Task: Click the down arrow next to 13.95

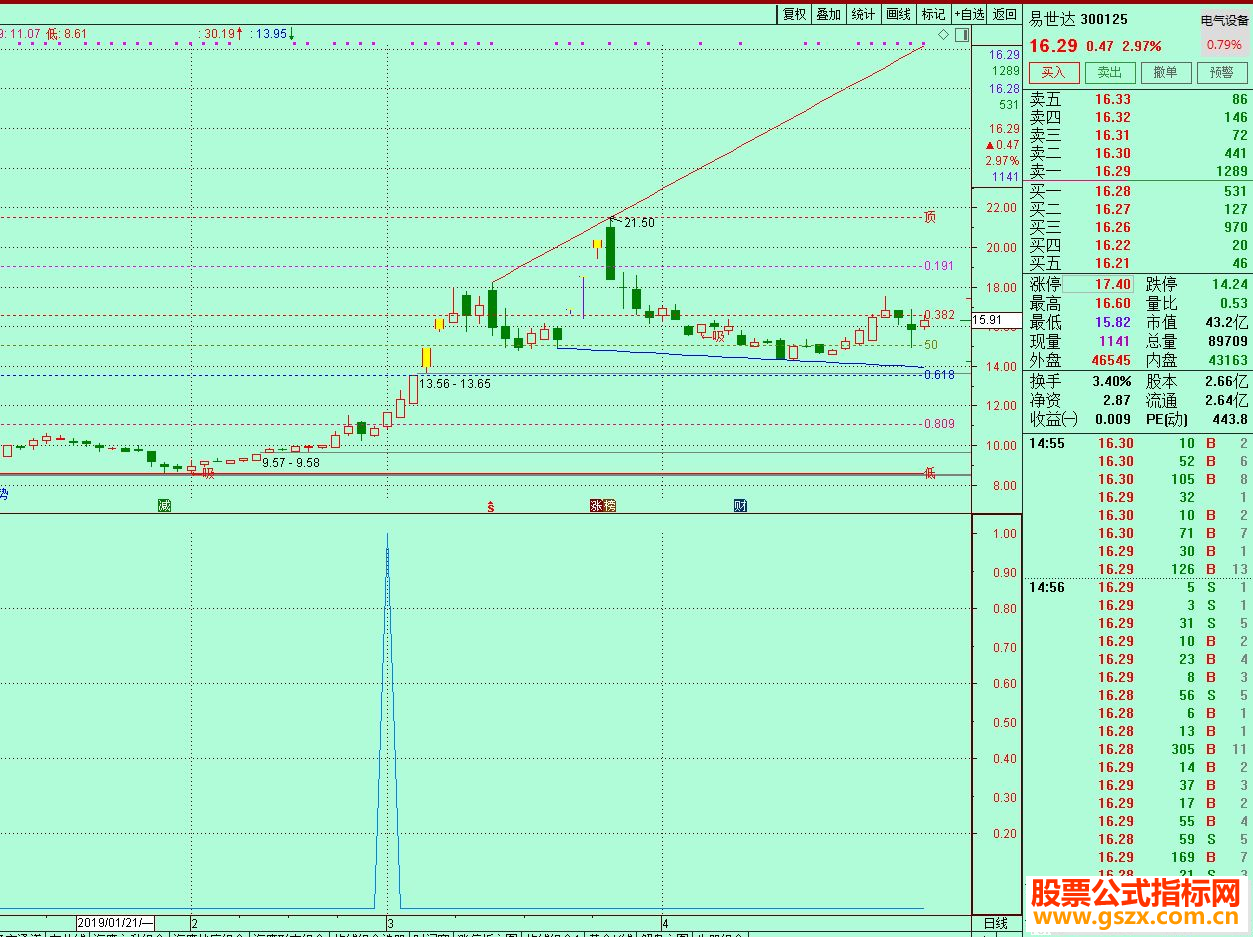Action: click(x=292, y=34)
